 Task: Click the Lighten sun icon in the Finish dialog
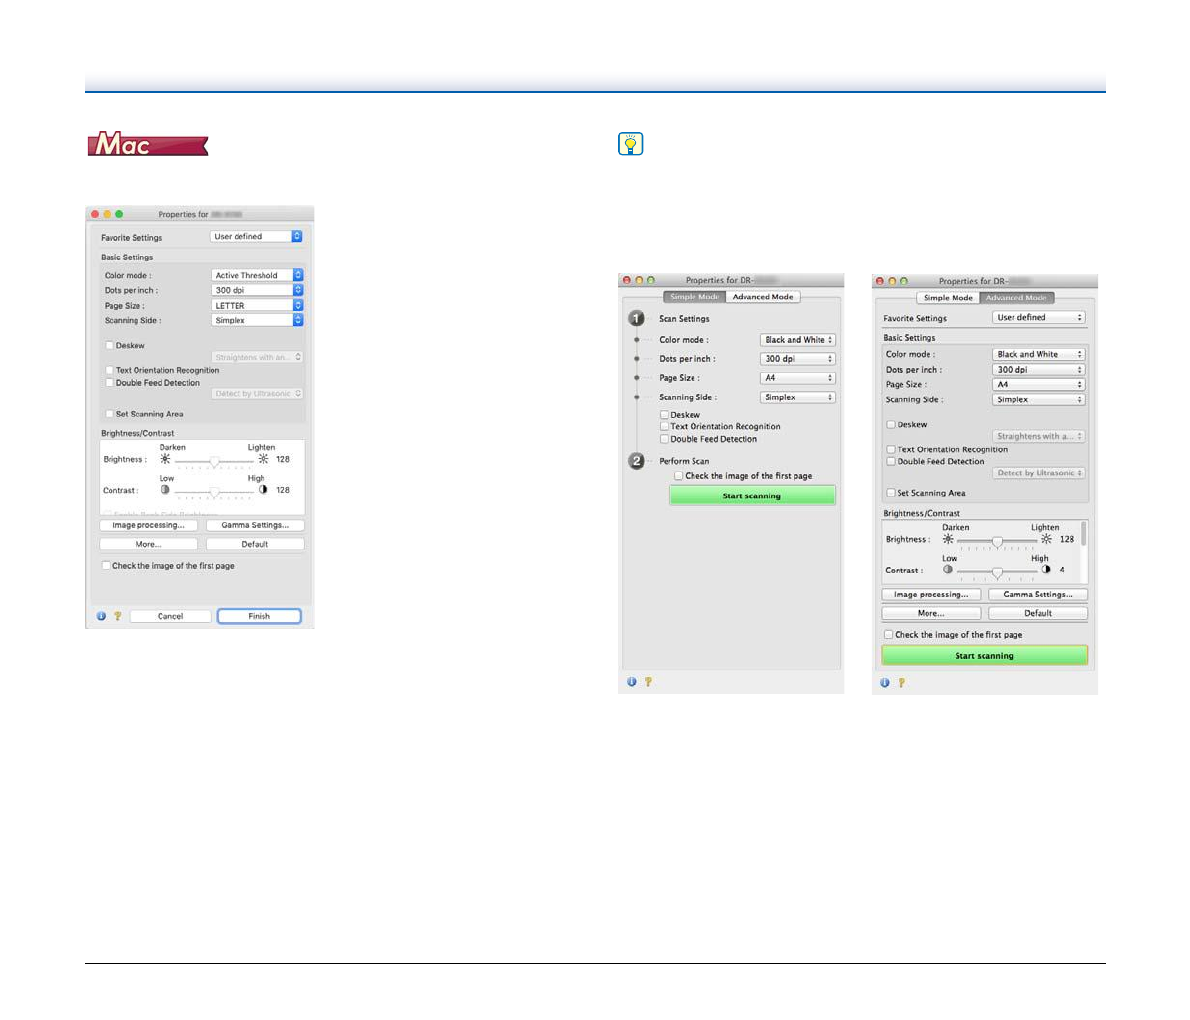point(263,459)
